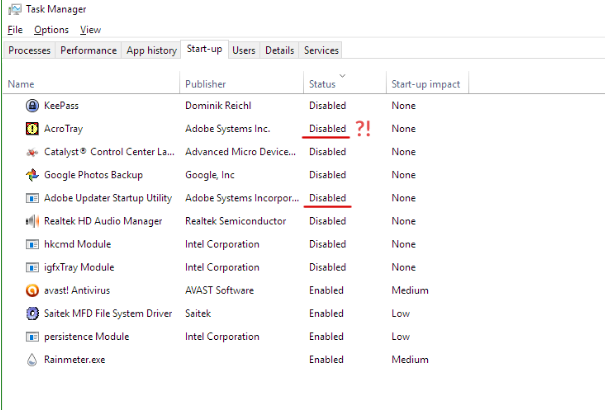Image resolution: width=605 pixels, height=410 pixels.
Task: Open the View menu
Action: click(x=91, y=30)
